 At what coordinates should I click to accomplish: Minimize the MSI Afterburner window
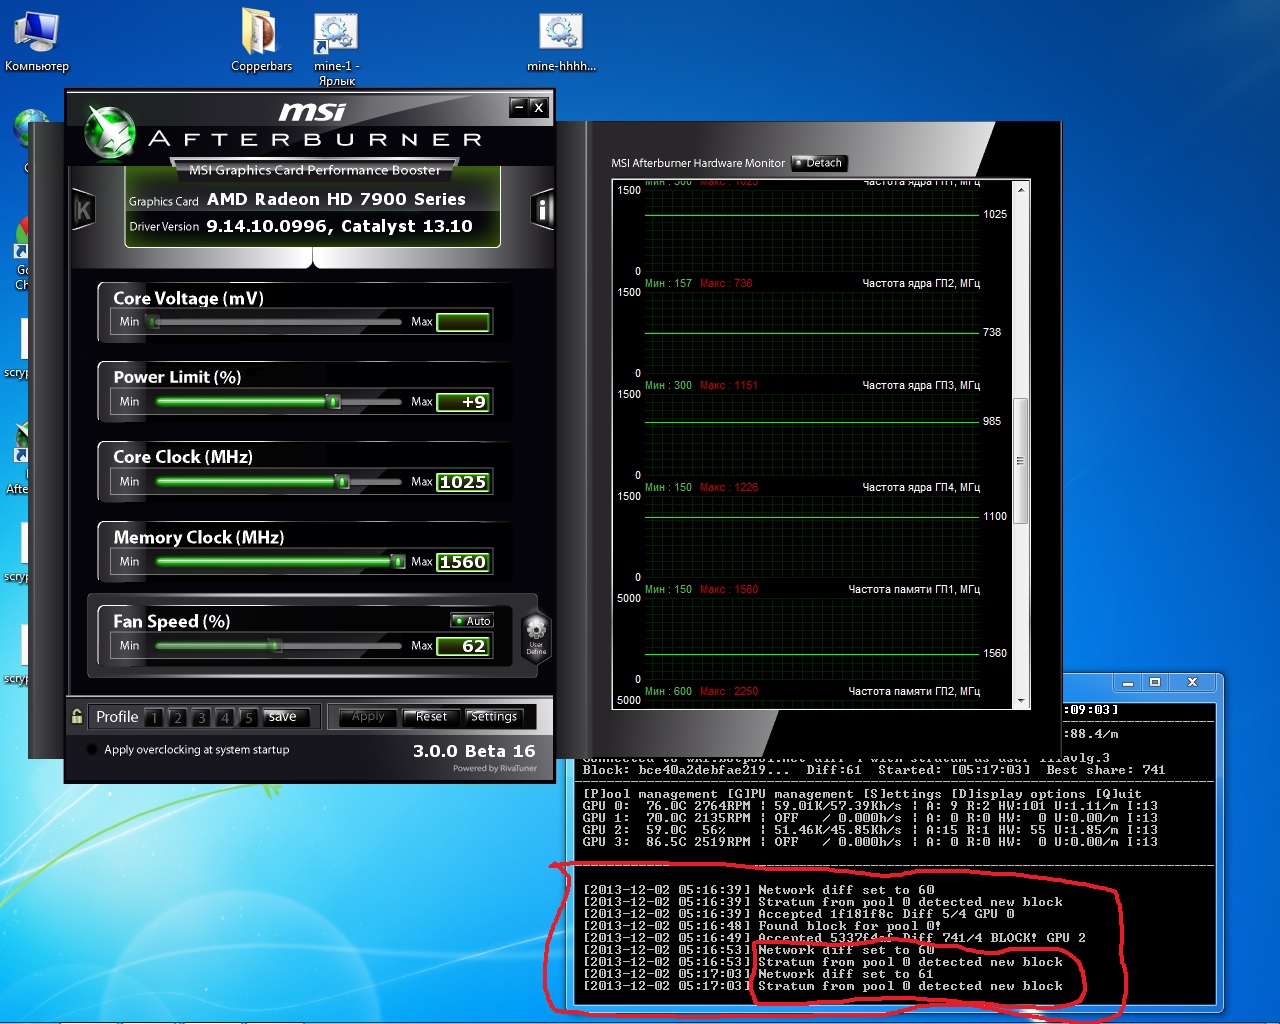tap(518, 107)
